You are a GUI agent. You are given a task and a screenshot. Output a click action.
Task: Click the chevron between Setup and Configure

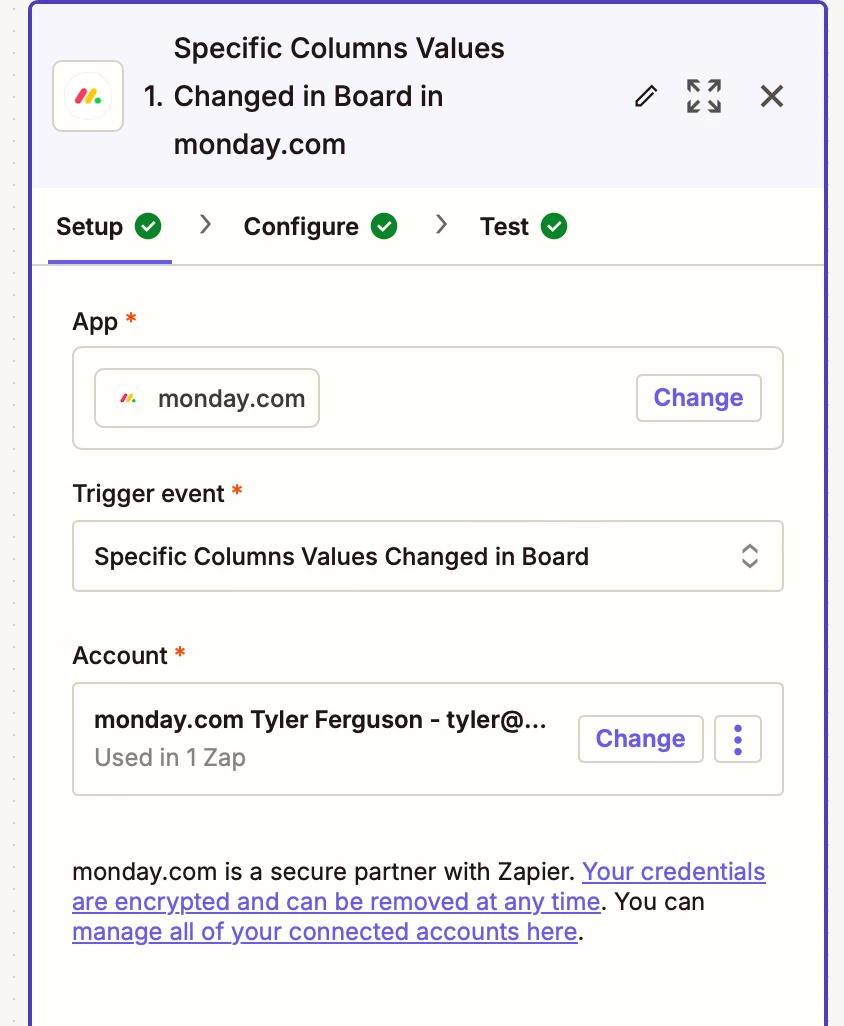(x=205, y=225)
